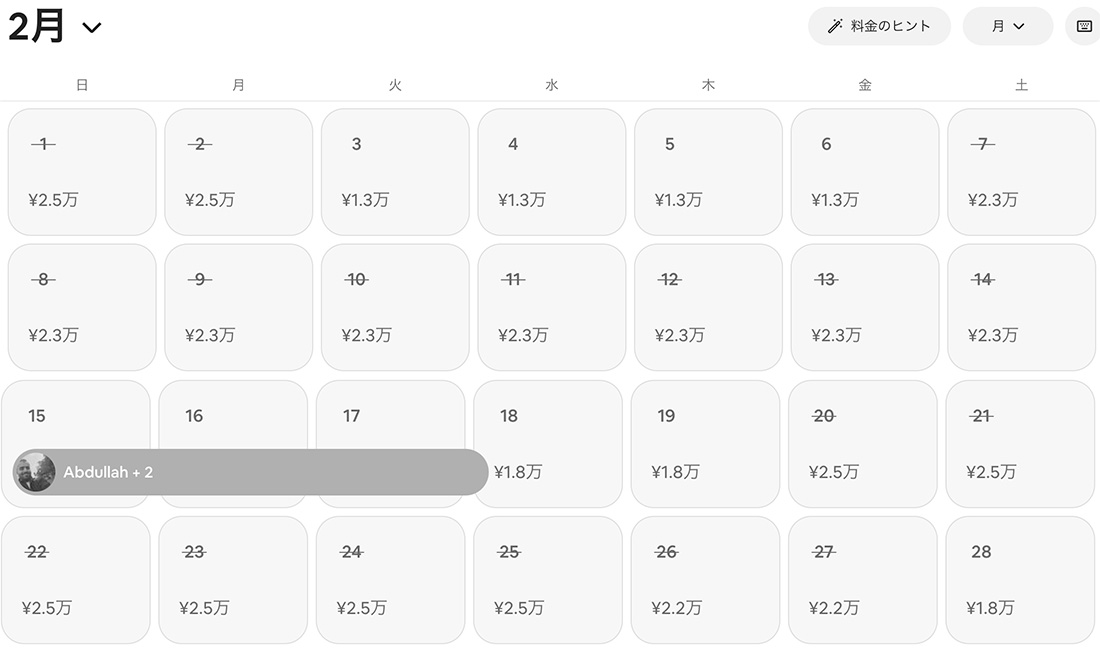
Task: Select blocked February 10 cell
Action: pyautogui.click(x=395, y=307)
